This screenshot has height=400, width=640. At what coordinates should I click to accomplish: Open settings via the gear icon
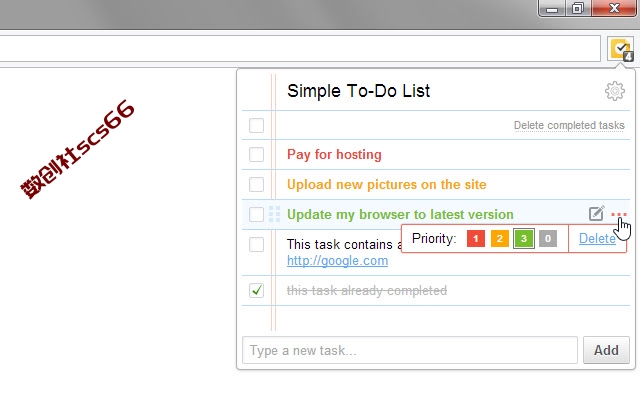[x=615, y=91]
